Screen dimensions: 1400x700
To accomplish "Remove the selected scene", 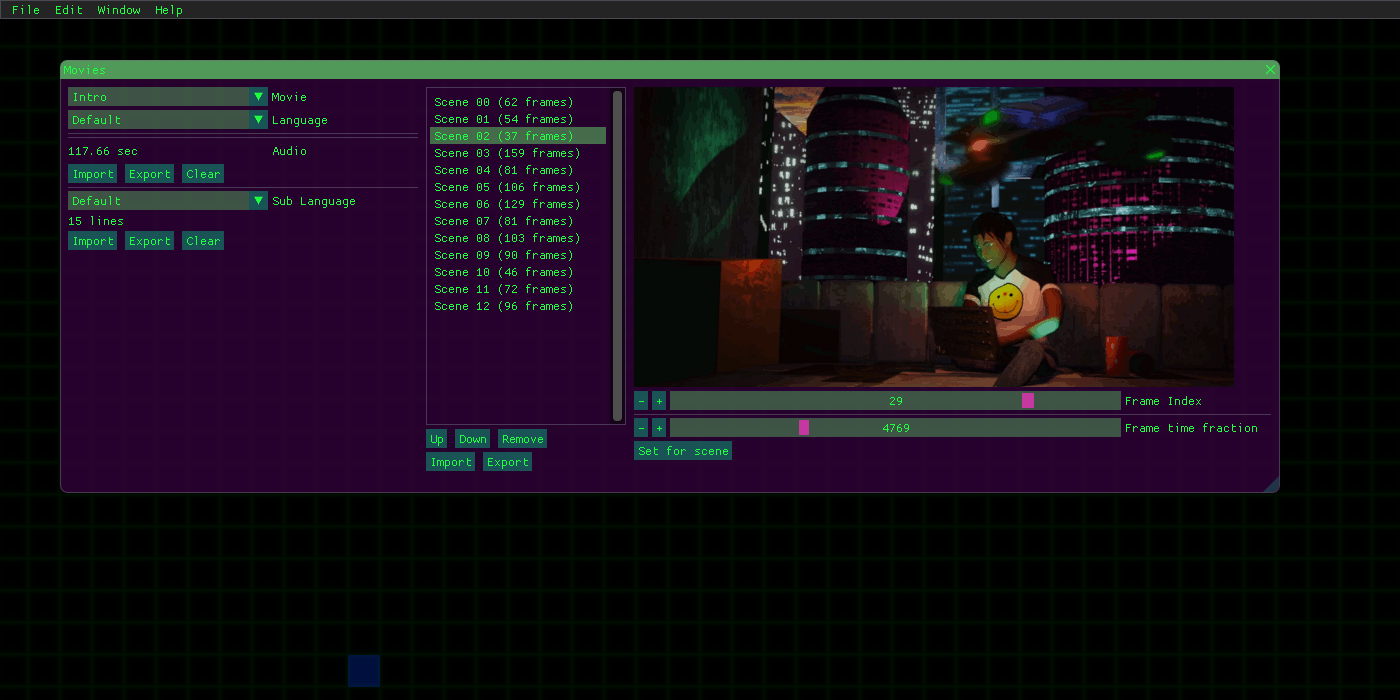I will click(x=523, y=439).
